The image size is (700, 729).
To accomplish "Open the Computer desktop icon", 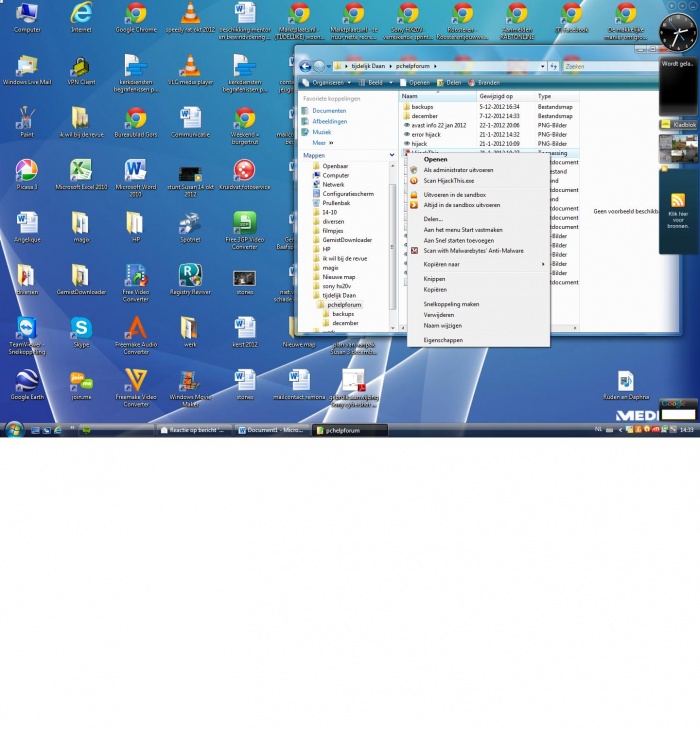I will [27, 18].
